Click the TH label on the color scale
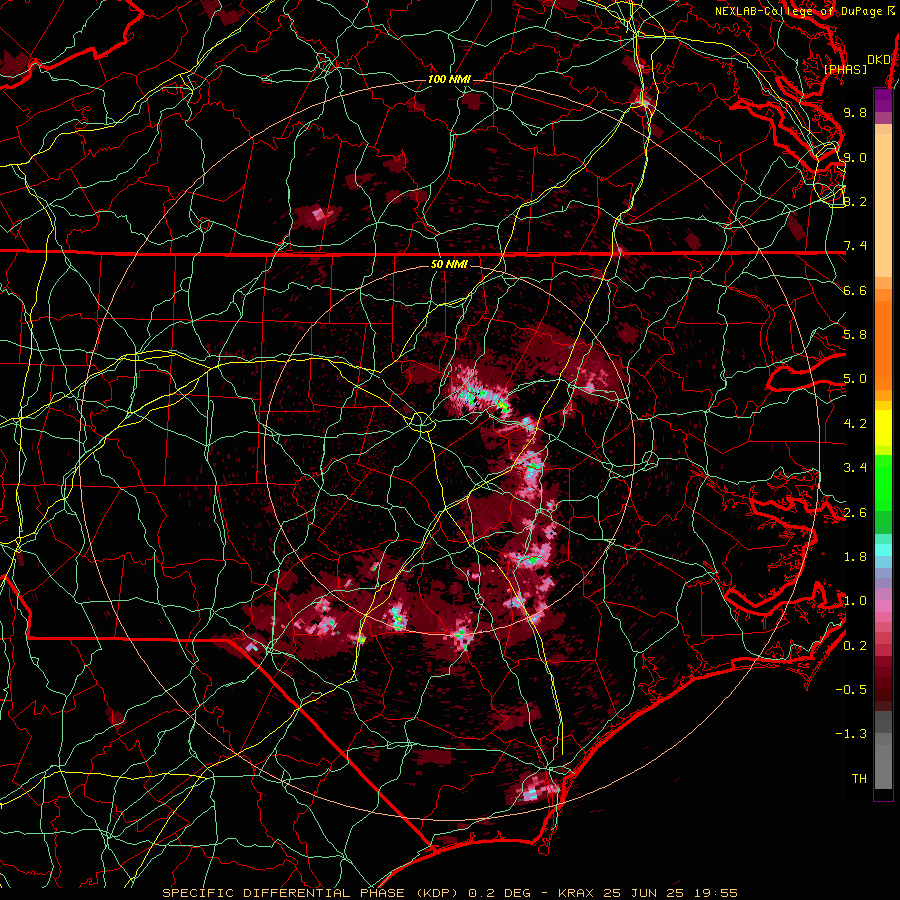The height and width of the screenshot is (900, 900). click(x=859, y=779)
